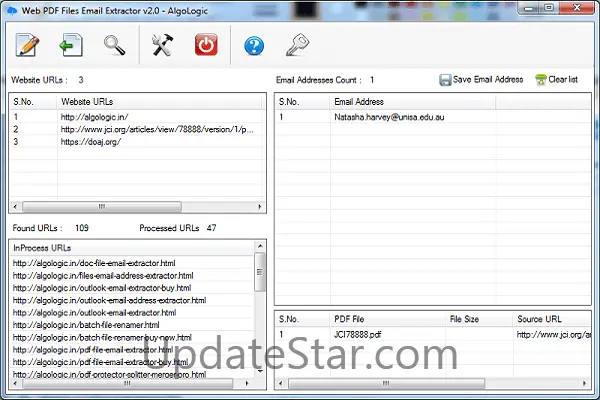Viewport: 600px width, 400px height.
Task: Click the Email Address column header
Action: pos(412,102)
